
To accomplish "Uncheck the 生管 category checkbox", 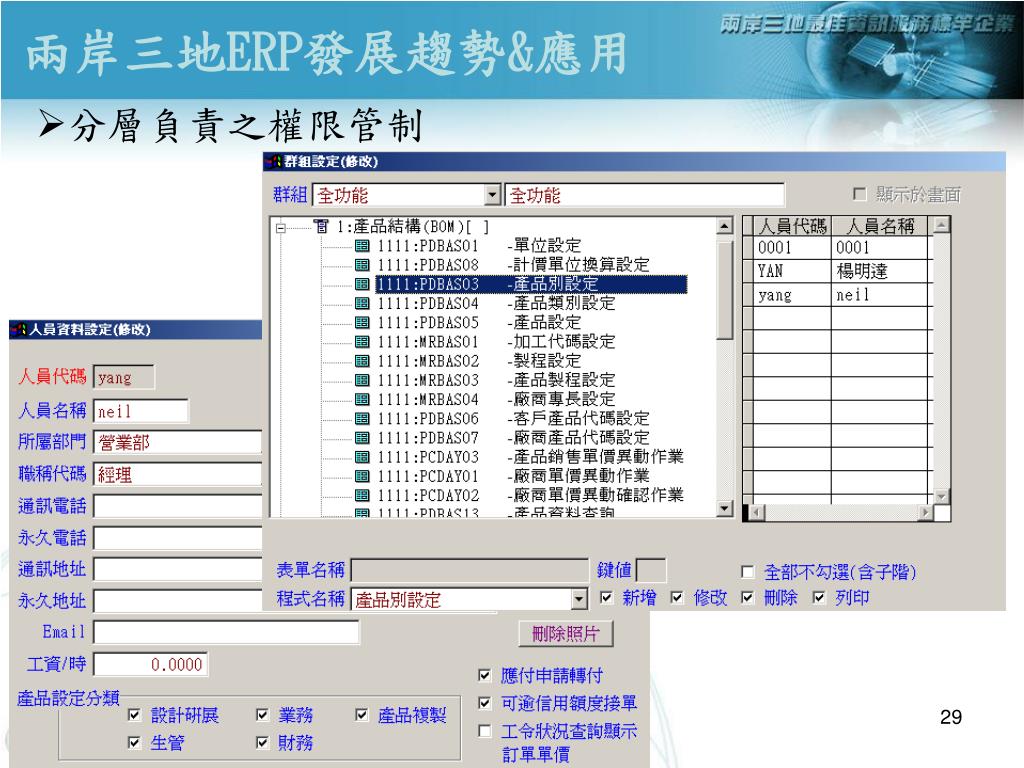I will point(135,743).
